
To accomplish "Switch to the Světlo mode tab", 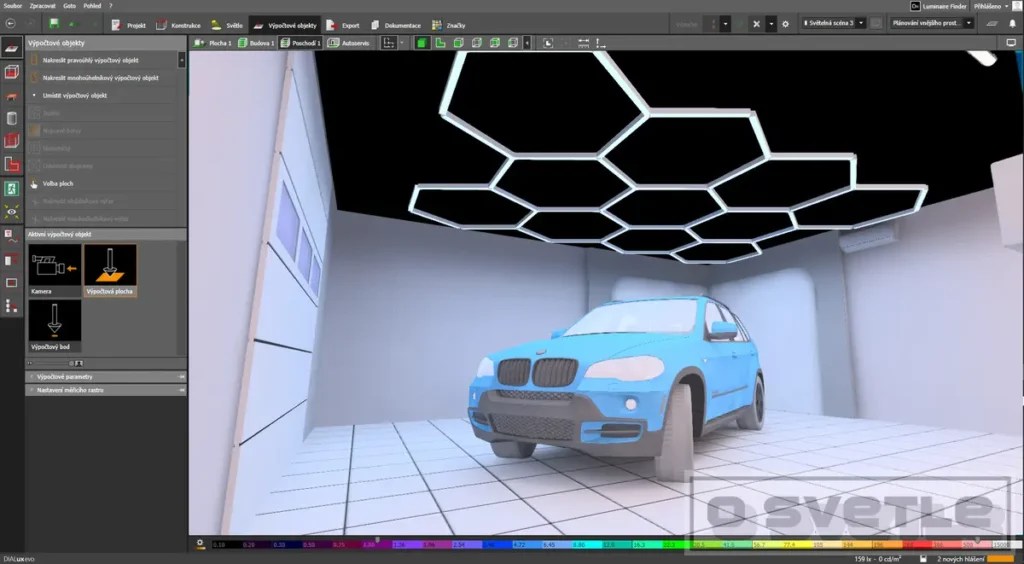I will pyautogui.click(x=227, y=25).
